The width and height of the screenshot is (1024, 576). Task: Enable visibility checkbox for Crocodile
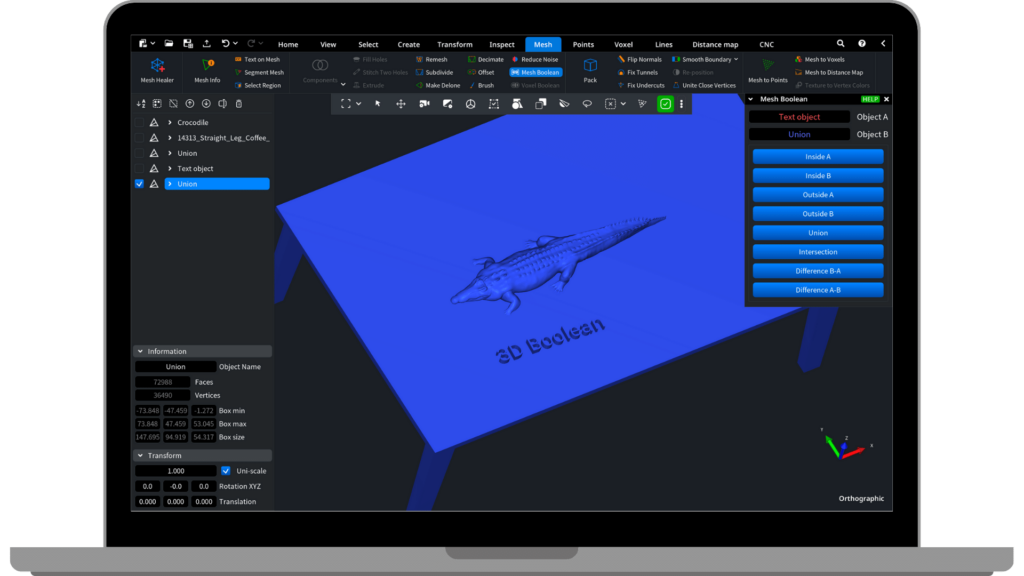(x=139, y=123)
